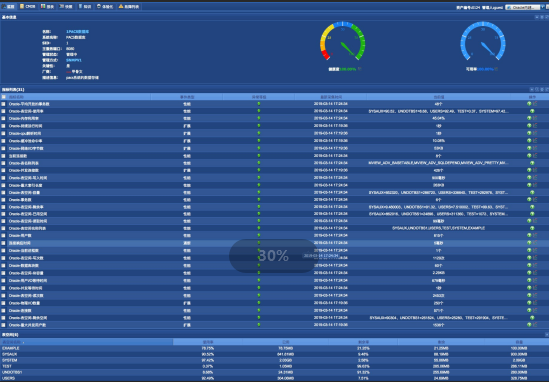
Task: Tick checkbox in the 2.29GB value row
Action: point(4,273)
